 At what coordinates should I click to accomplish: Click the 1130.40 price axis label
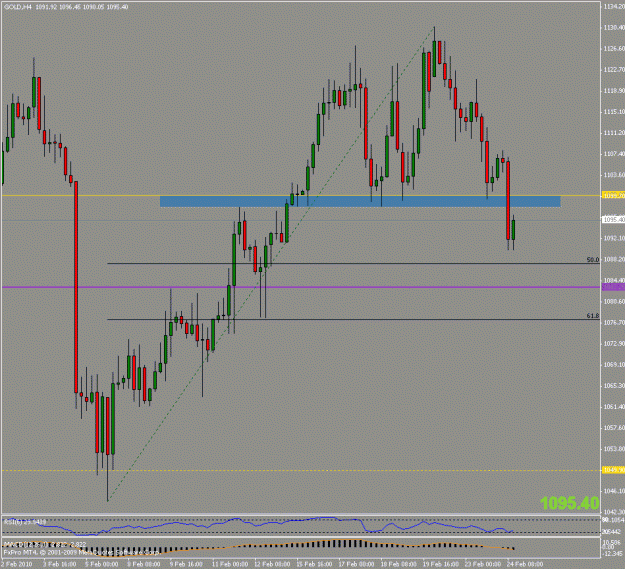(x=614, y=27)
